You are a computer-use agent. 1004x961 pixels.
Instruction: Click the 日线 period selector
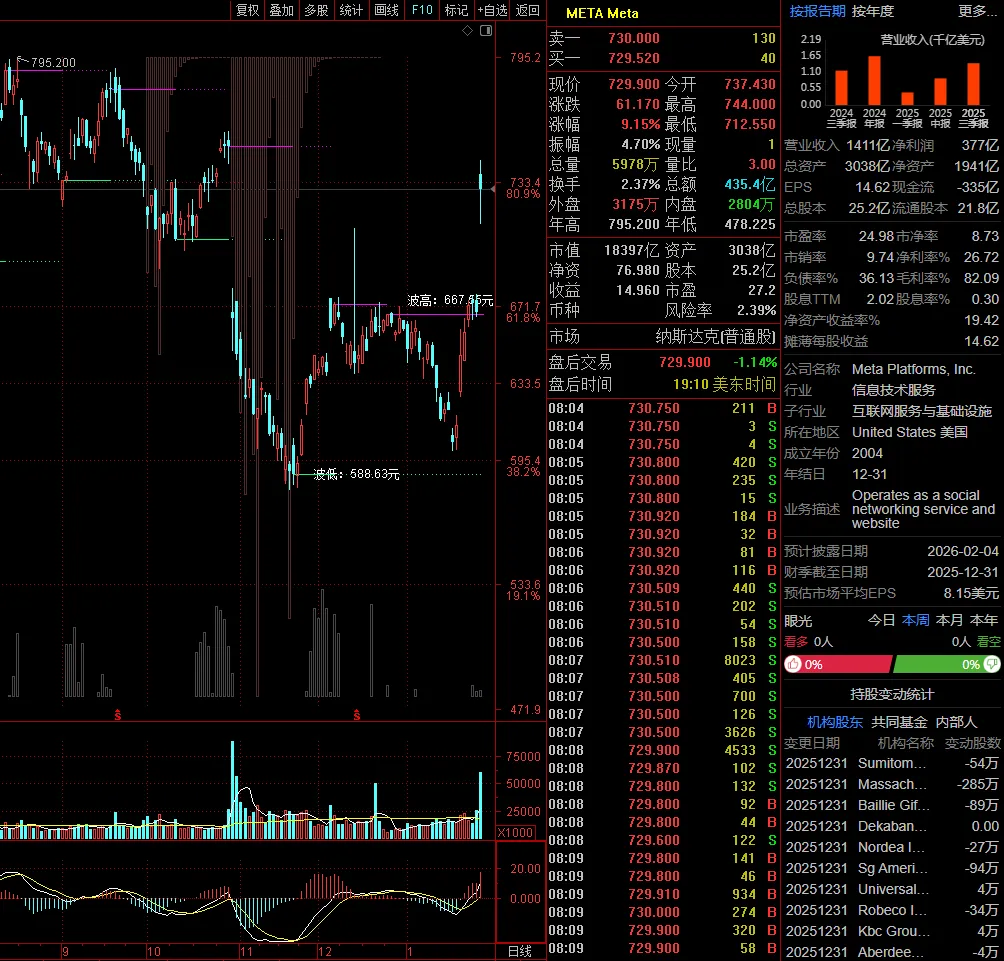click(x=520, y=951)
